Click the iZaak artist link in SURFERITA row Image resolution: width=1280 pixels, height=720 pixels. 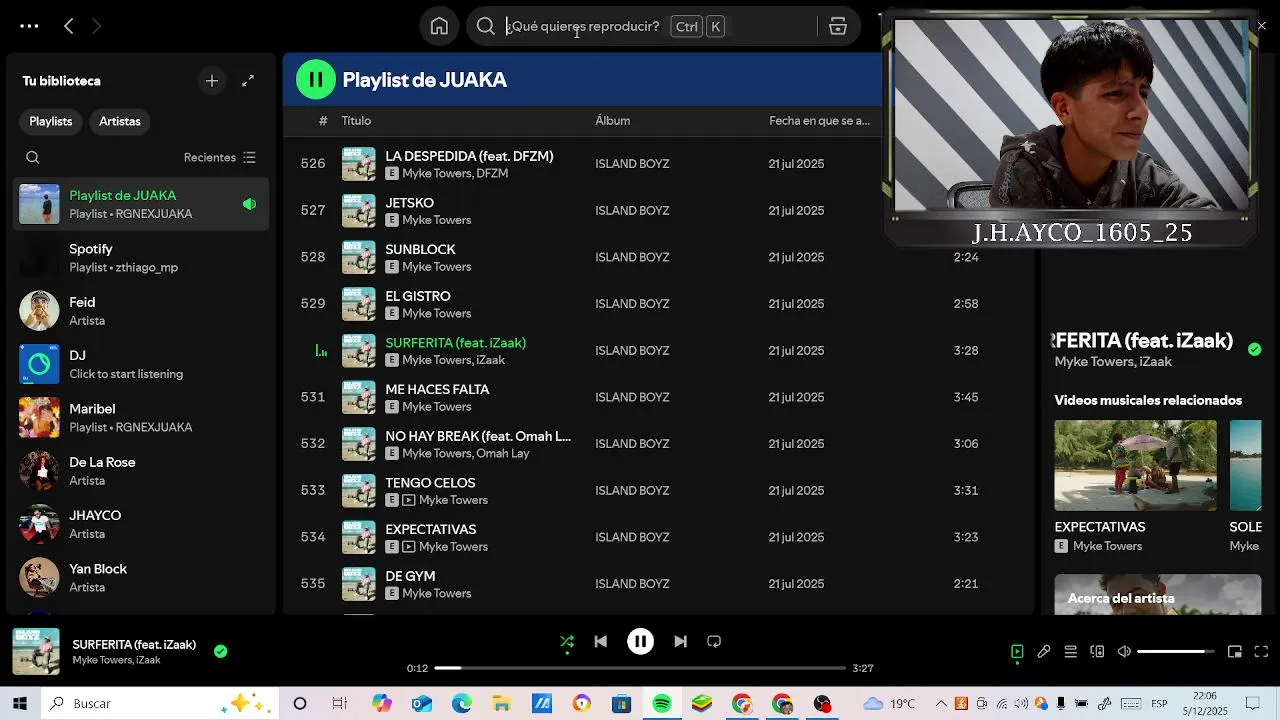pyautogui.click(x=490, y=360)
